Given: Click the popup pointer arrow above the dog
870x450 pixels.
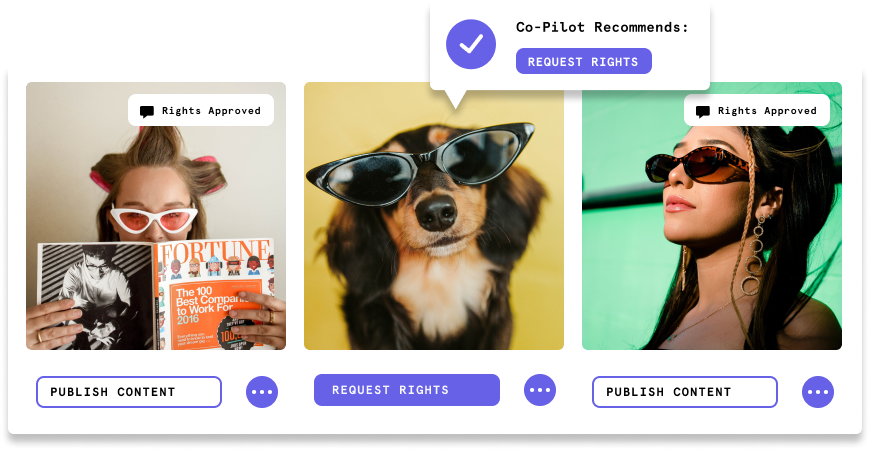Looking at the screenshot, I should coord(456,99).
